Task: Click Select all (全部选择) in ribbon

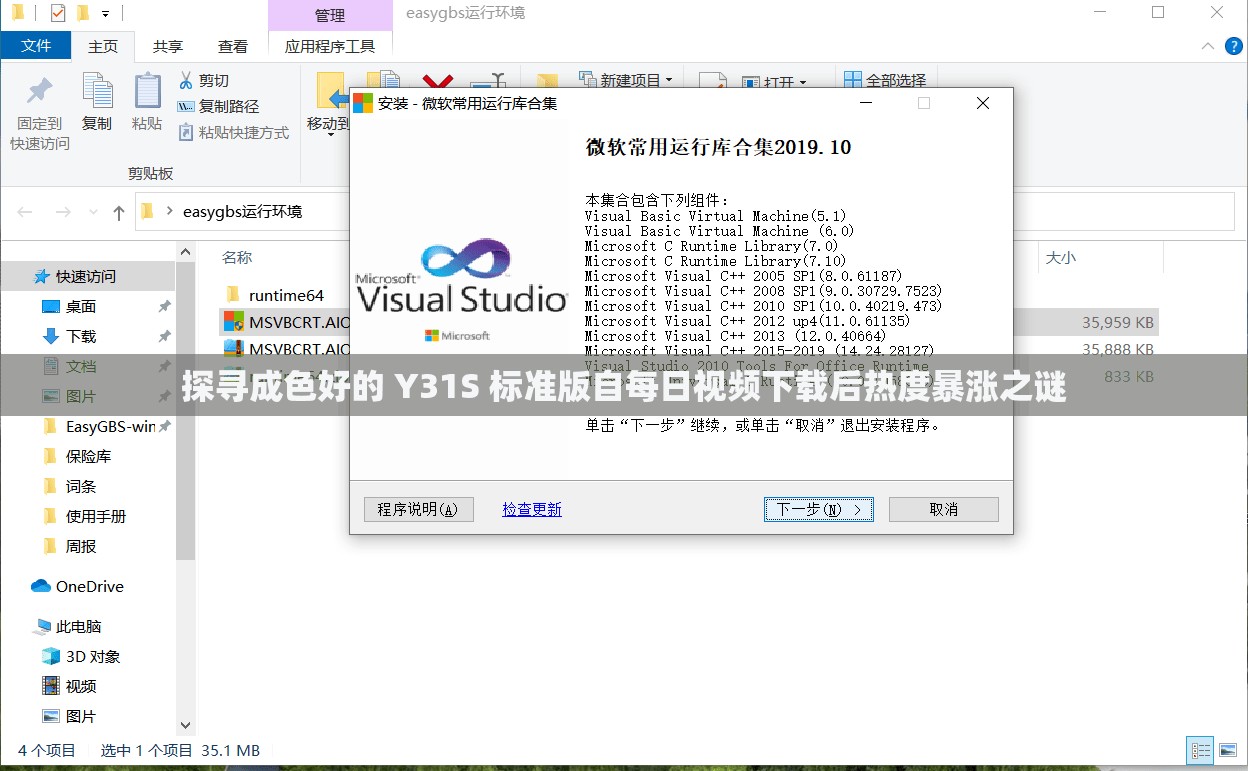Action: coord(885,80)
